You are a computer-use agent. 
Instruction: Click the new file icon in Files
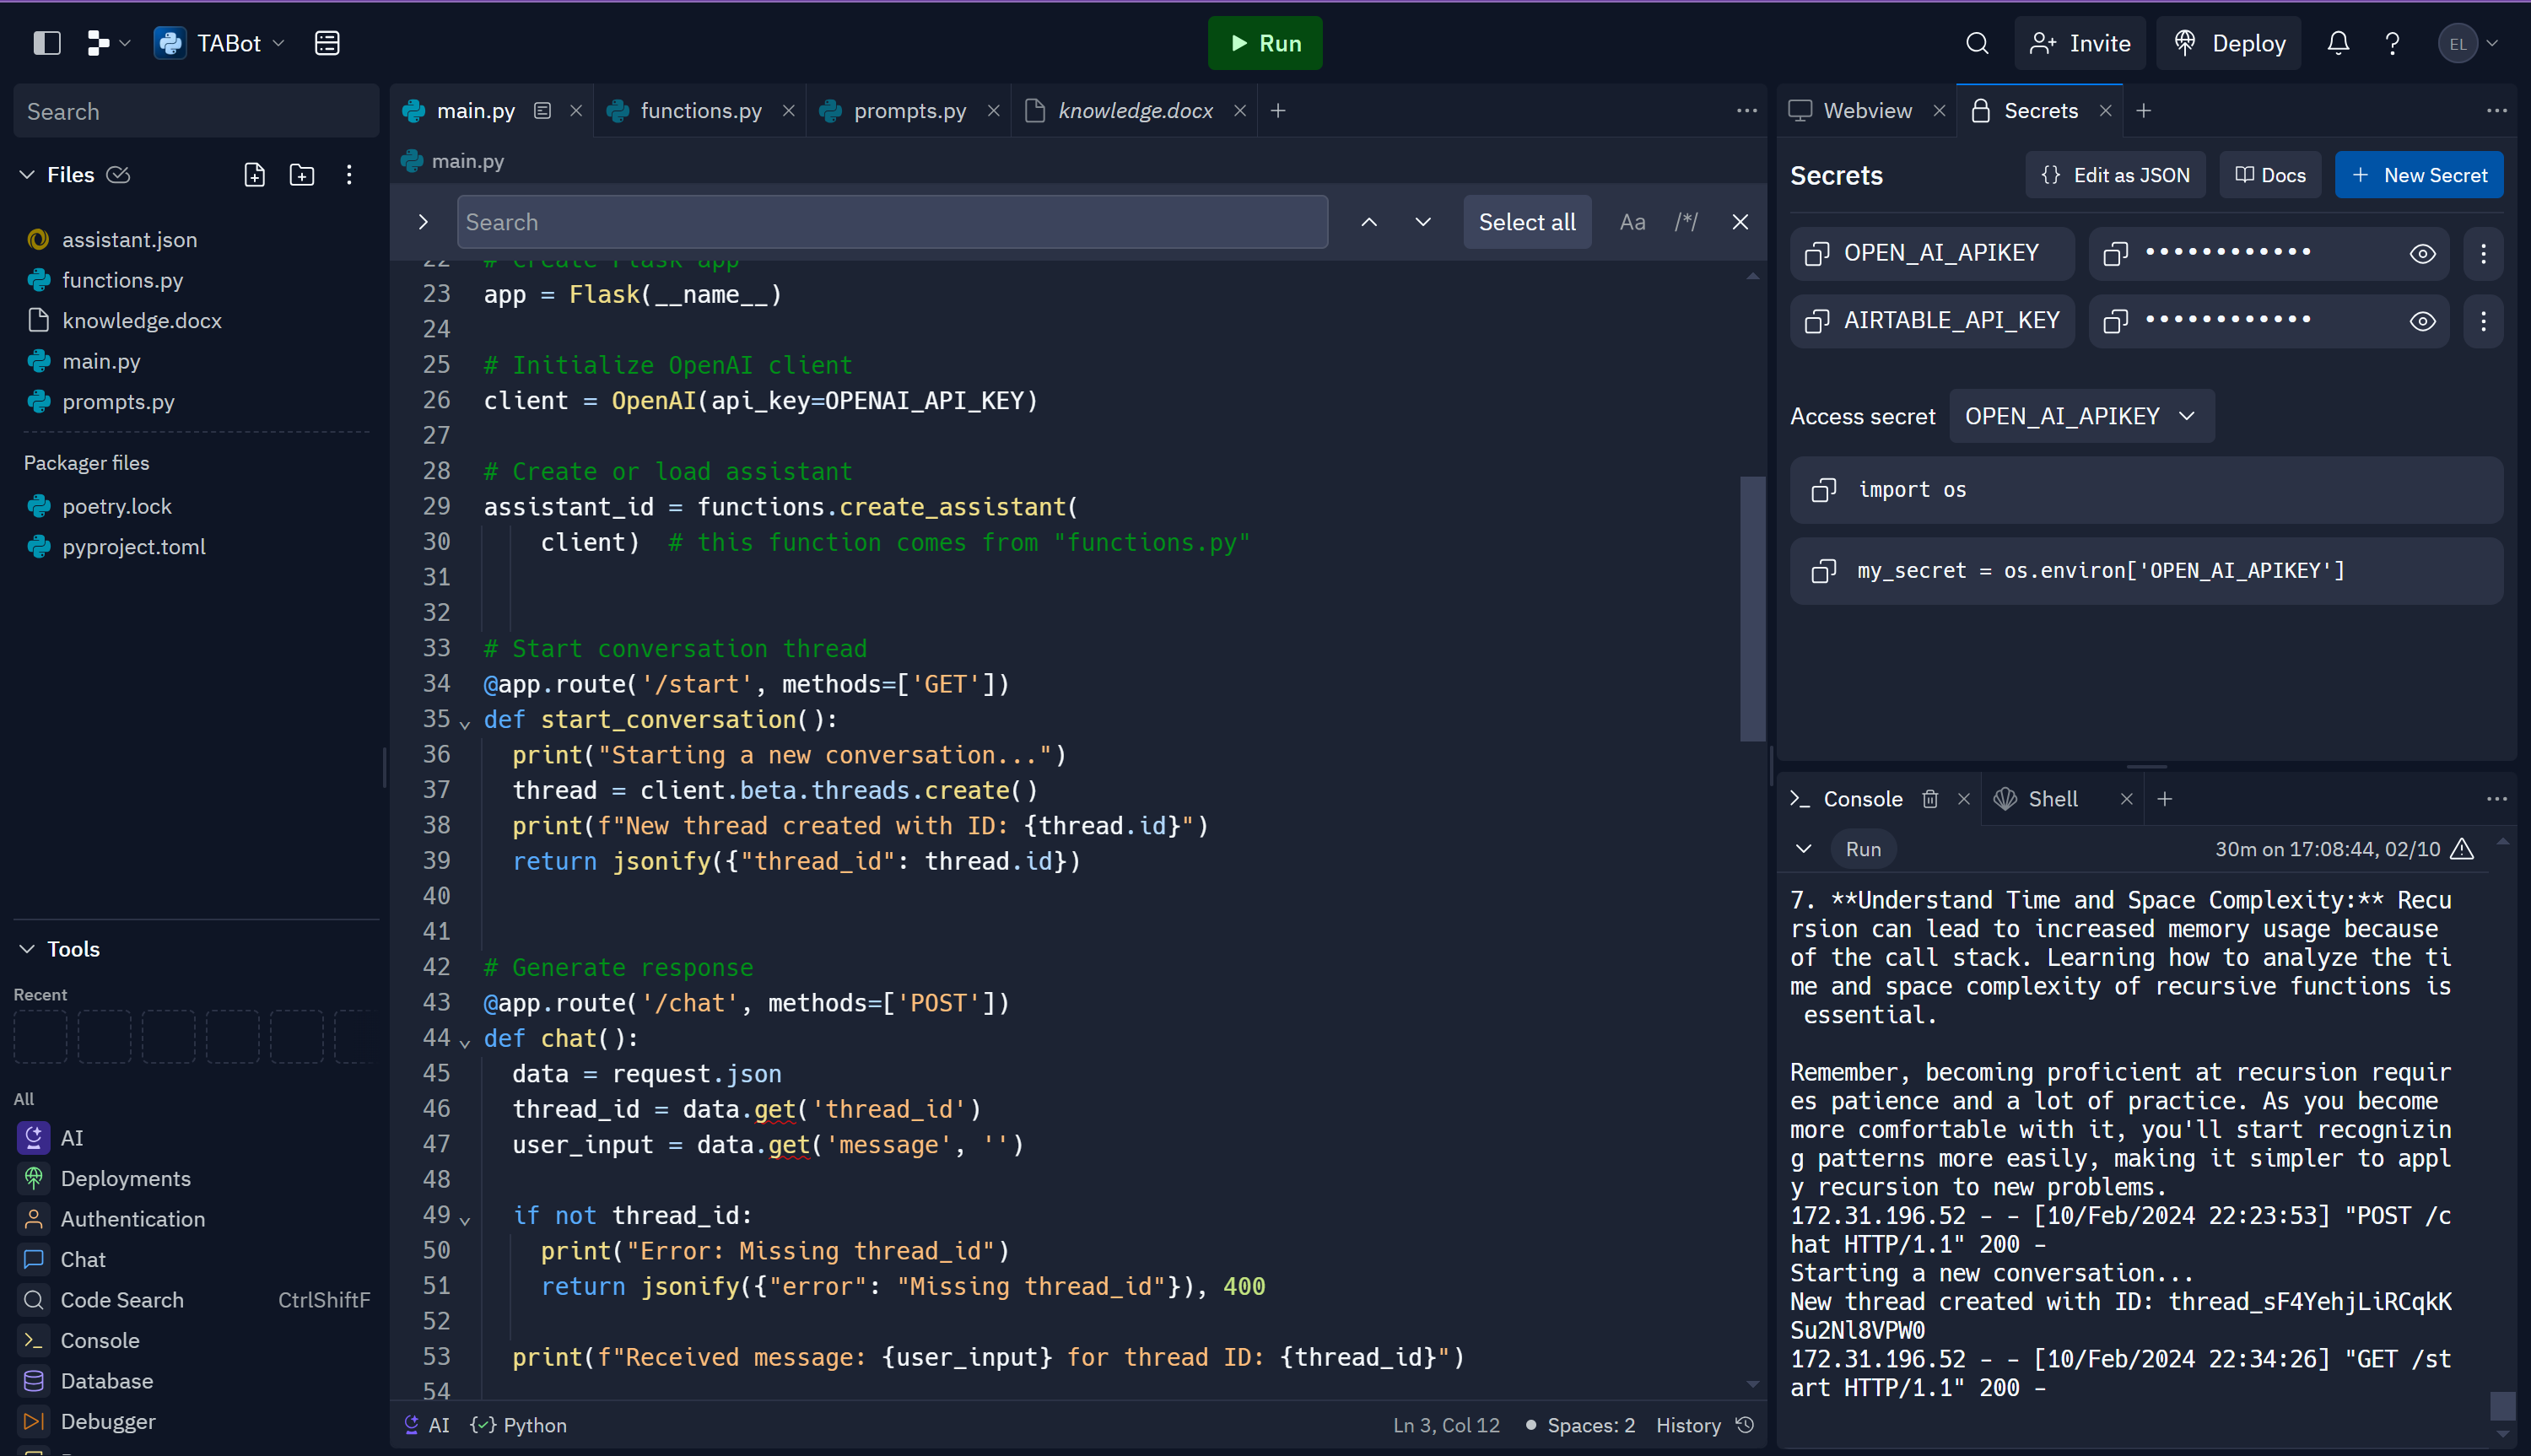(254, 175)
